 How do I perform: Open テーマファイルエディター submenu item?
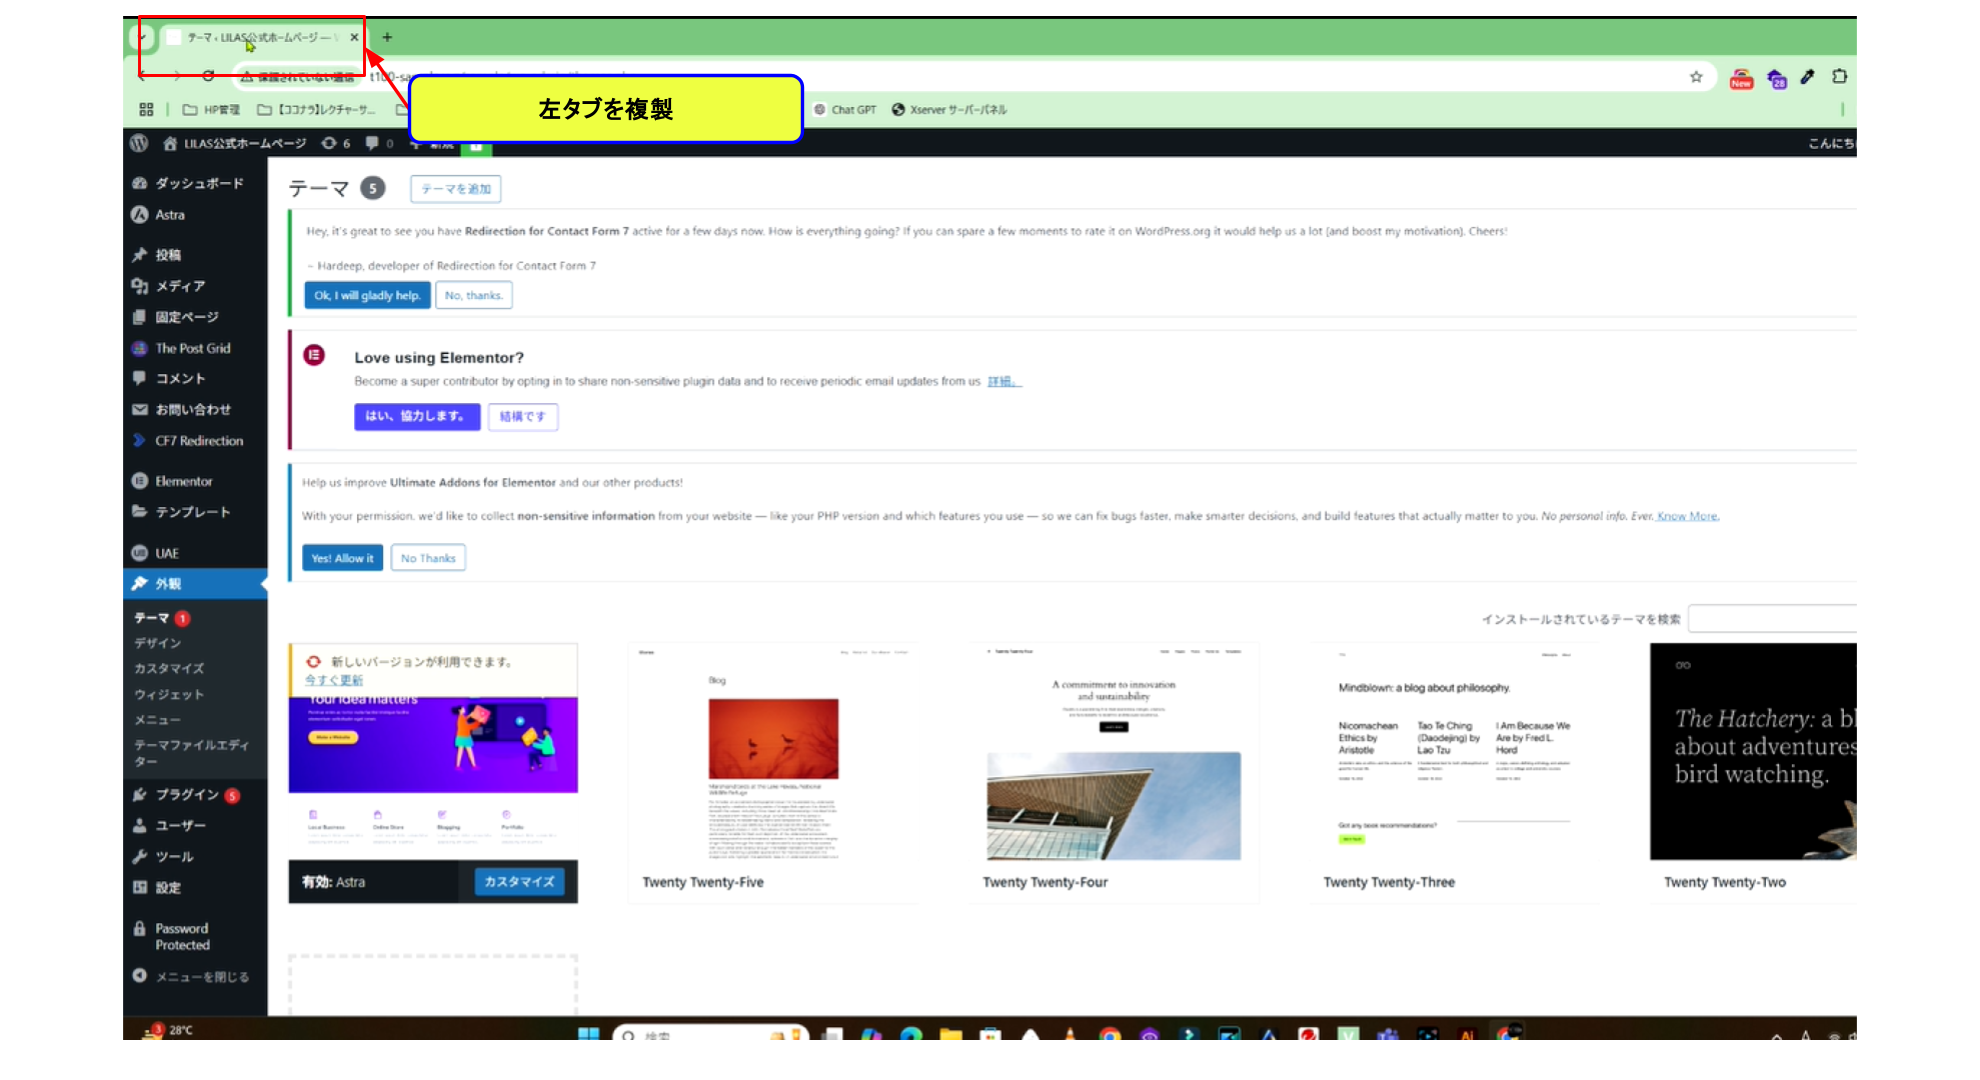point(191,752)
